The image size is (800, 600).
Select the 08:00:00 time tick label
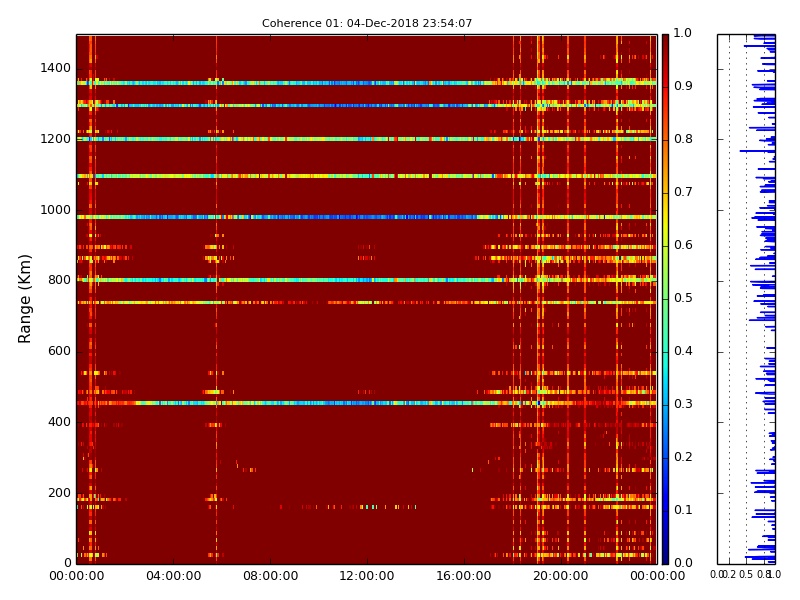pos(270,577)
